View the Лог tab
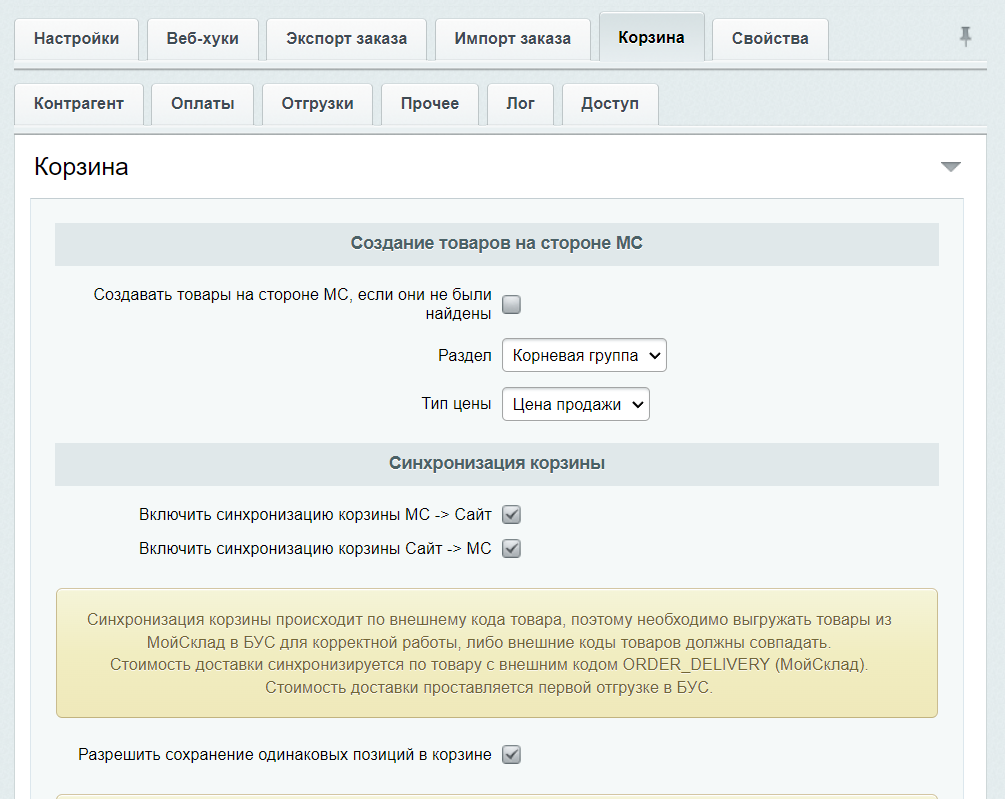Viewport: 1005px width, 799px height. click(x=520, y=103)
